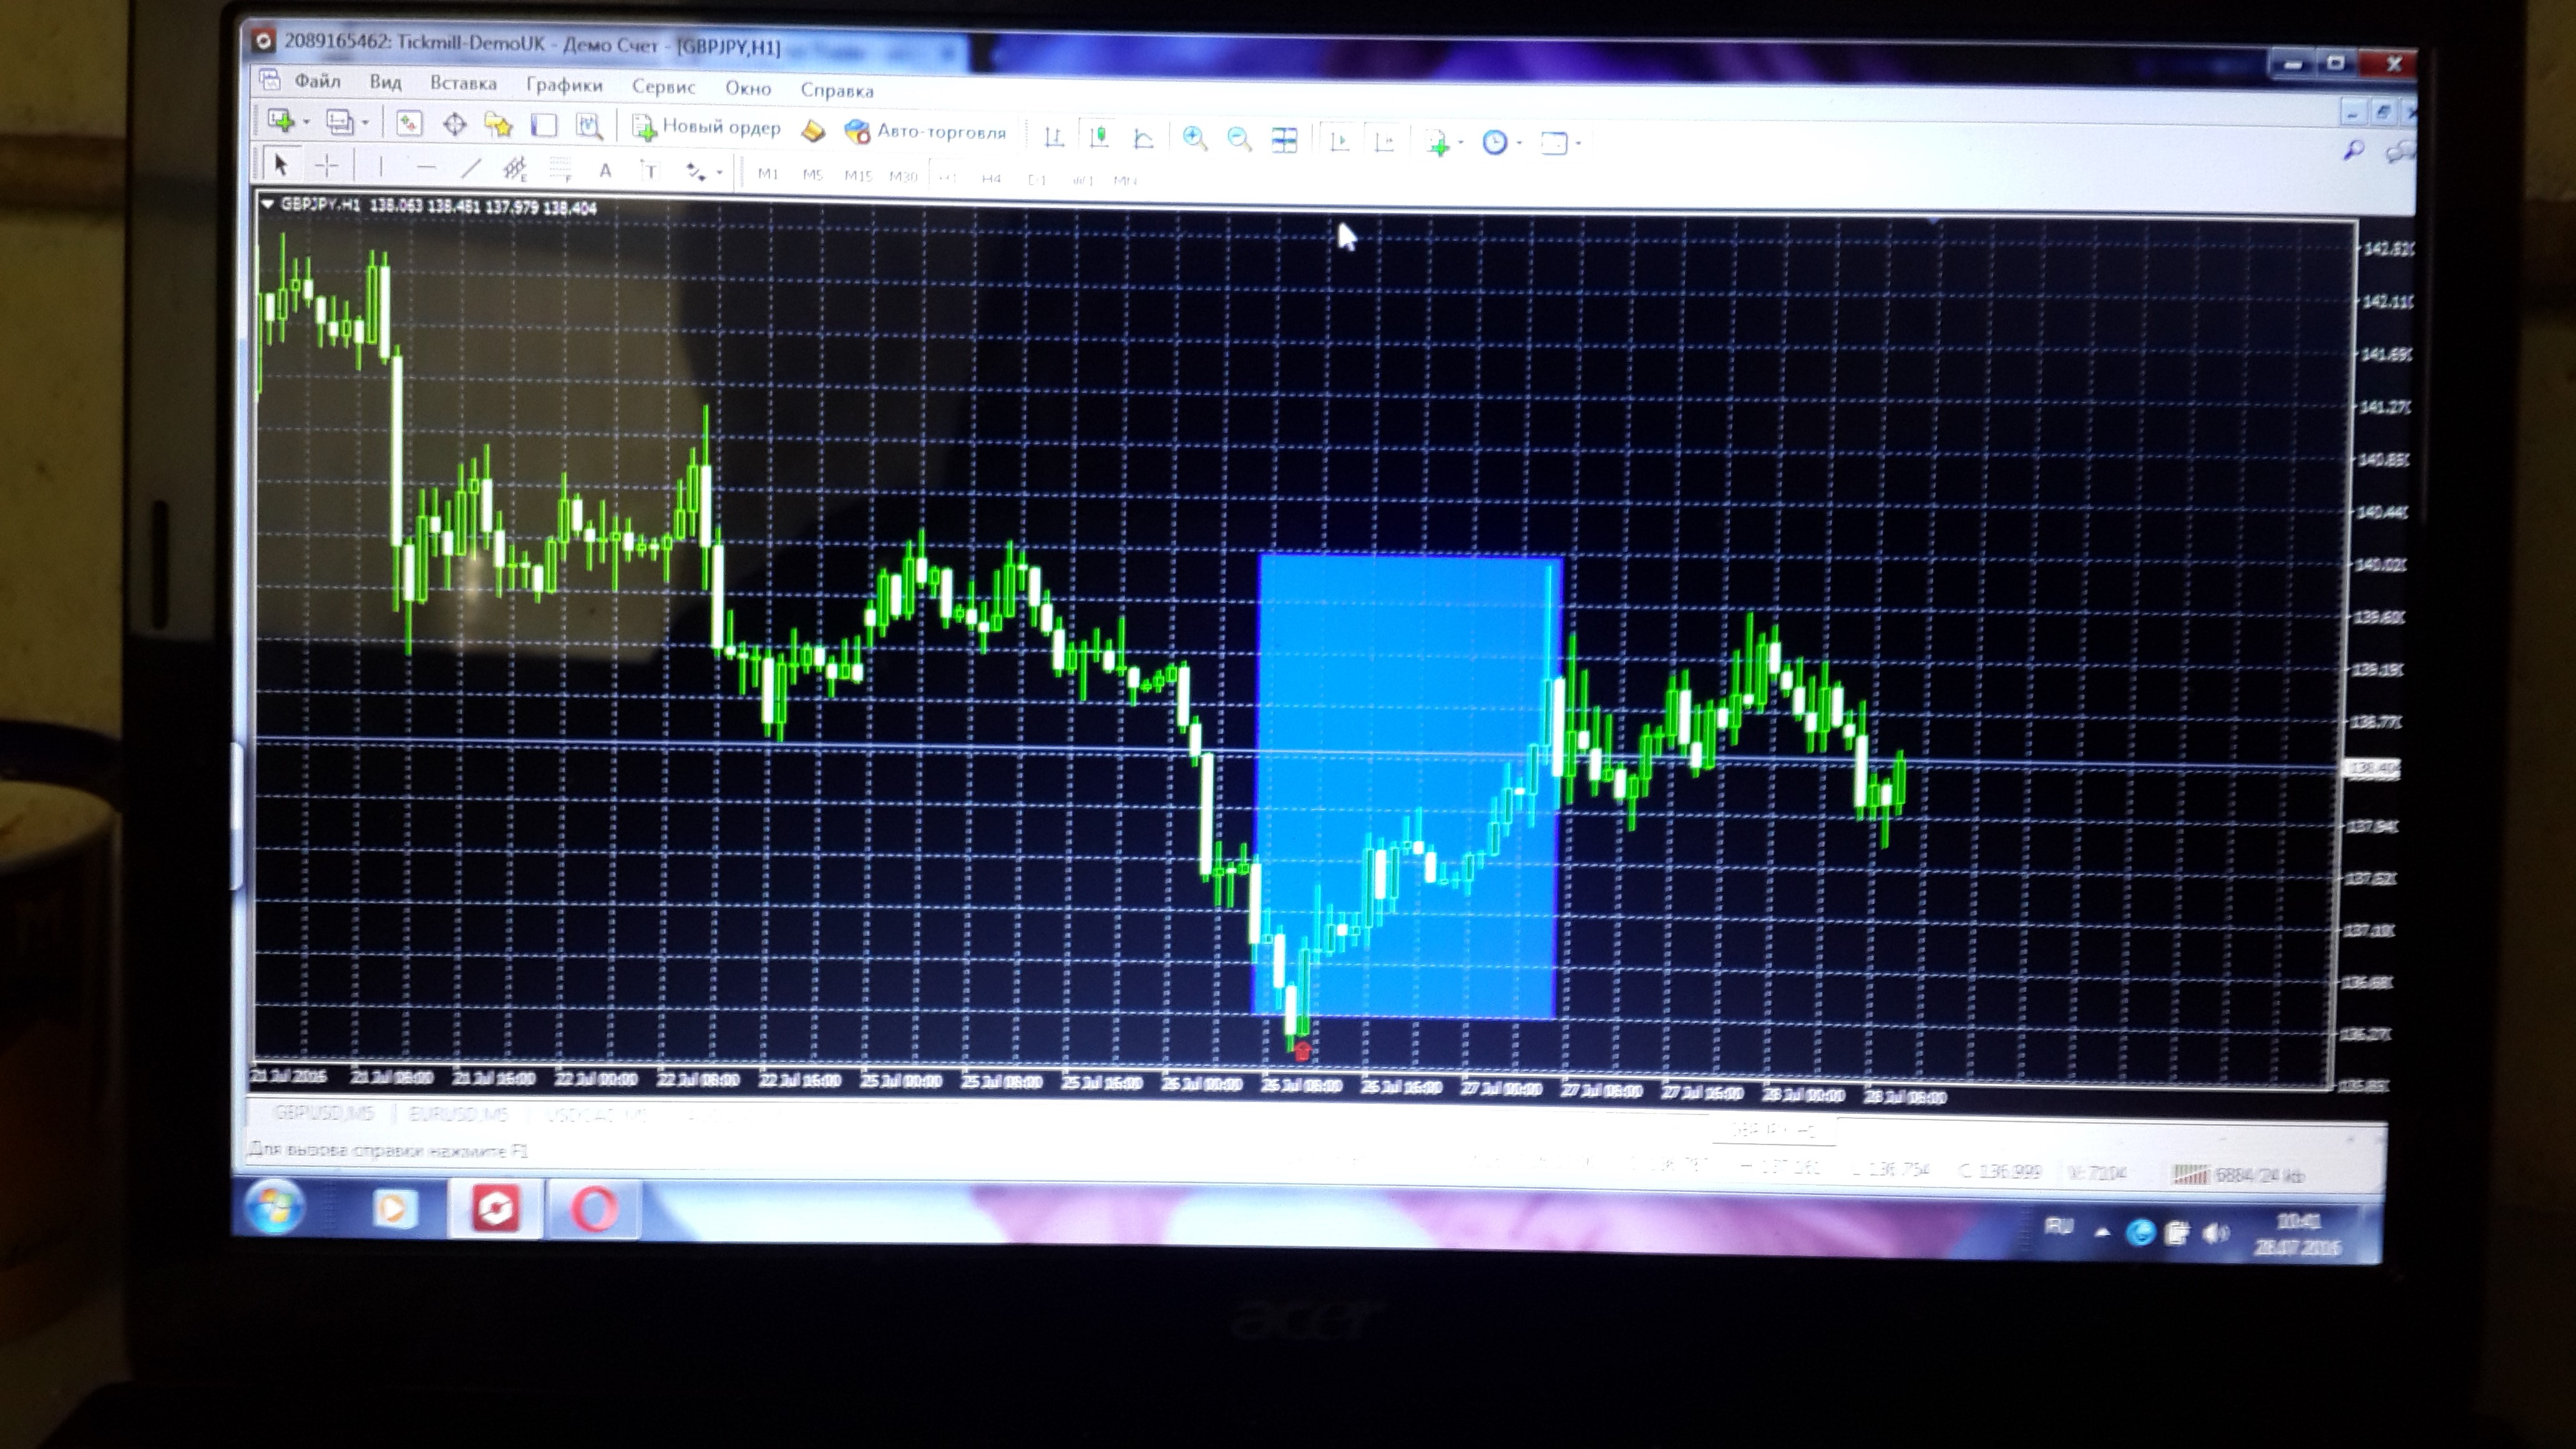Open the periodicity clock icon
This screenshot has width=2576, height=1449.
[x=1494, y=143]
